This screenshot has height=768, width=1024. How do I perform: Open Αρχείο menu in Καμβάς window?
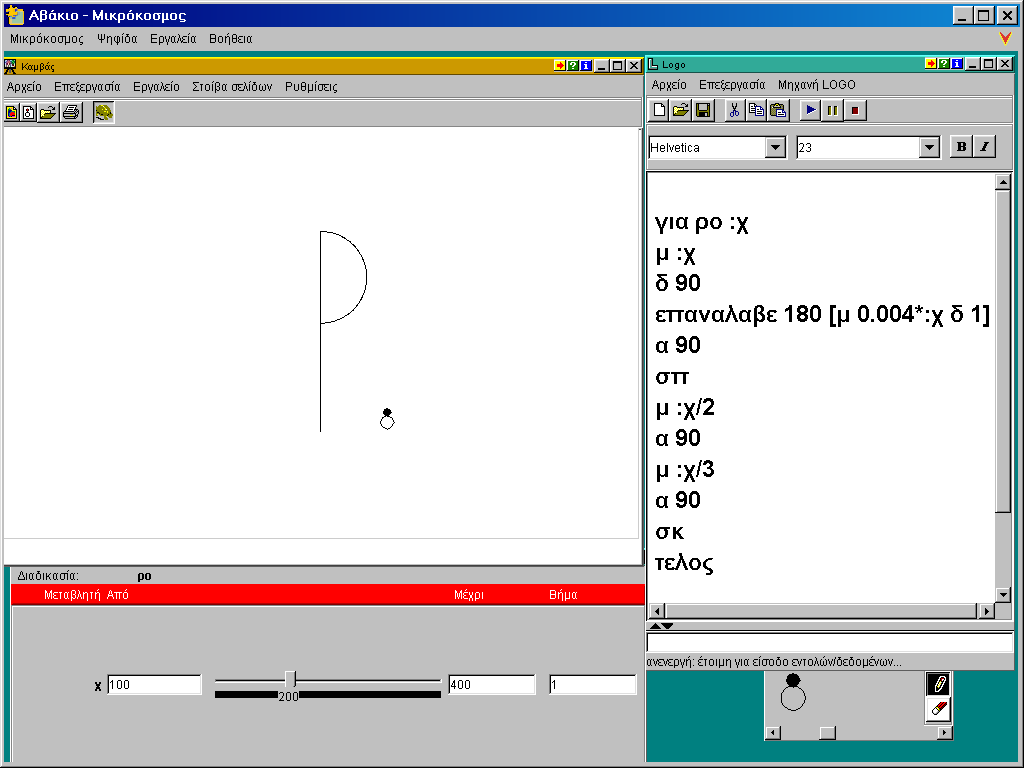pos(24,86)
